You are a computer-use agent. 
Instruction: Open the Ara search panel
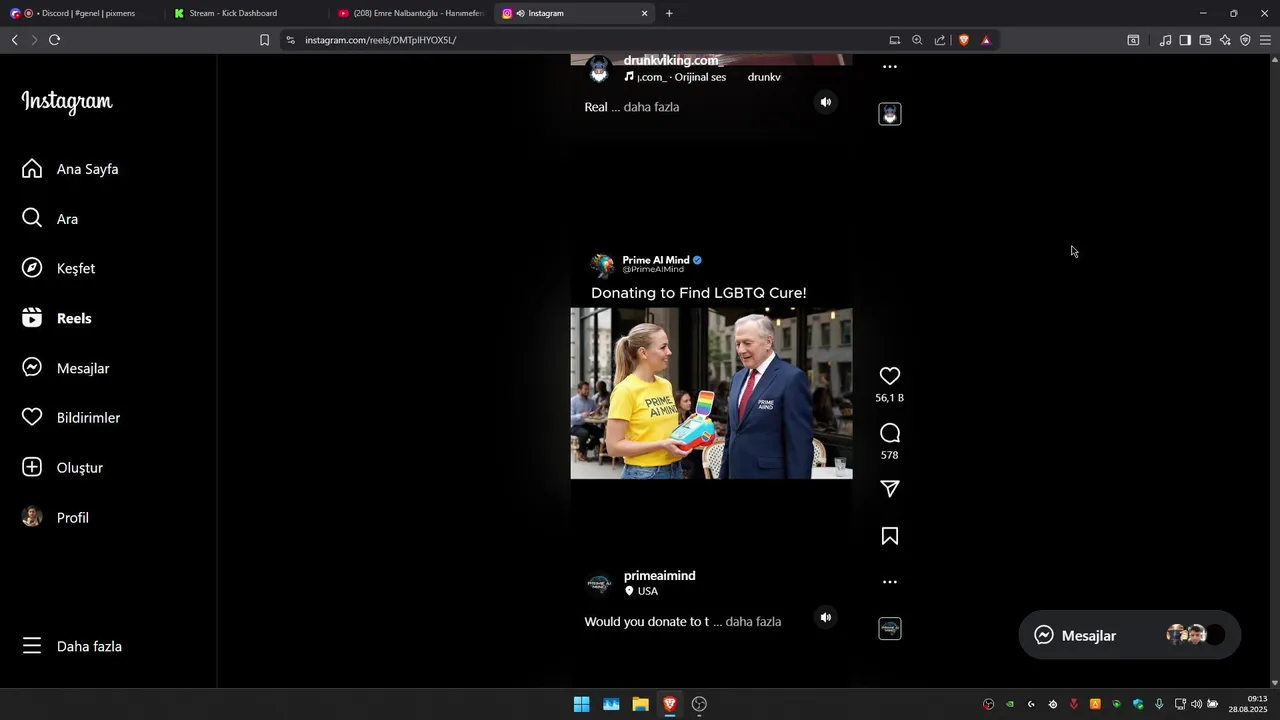(x=50, y=219)
